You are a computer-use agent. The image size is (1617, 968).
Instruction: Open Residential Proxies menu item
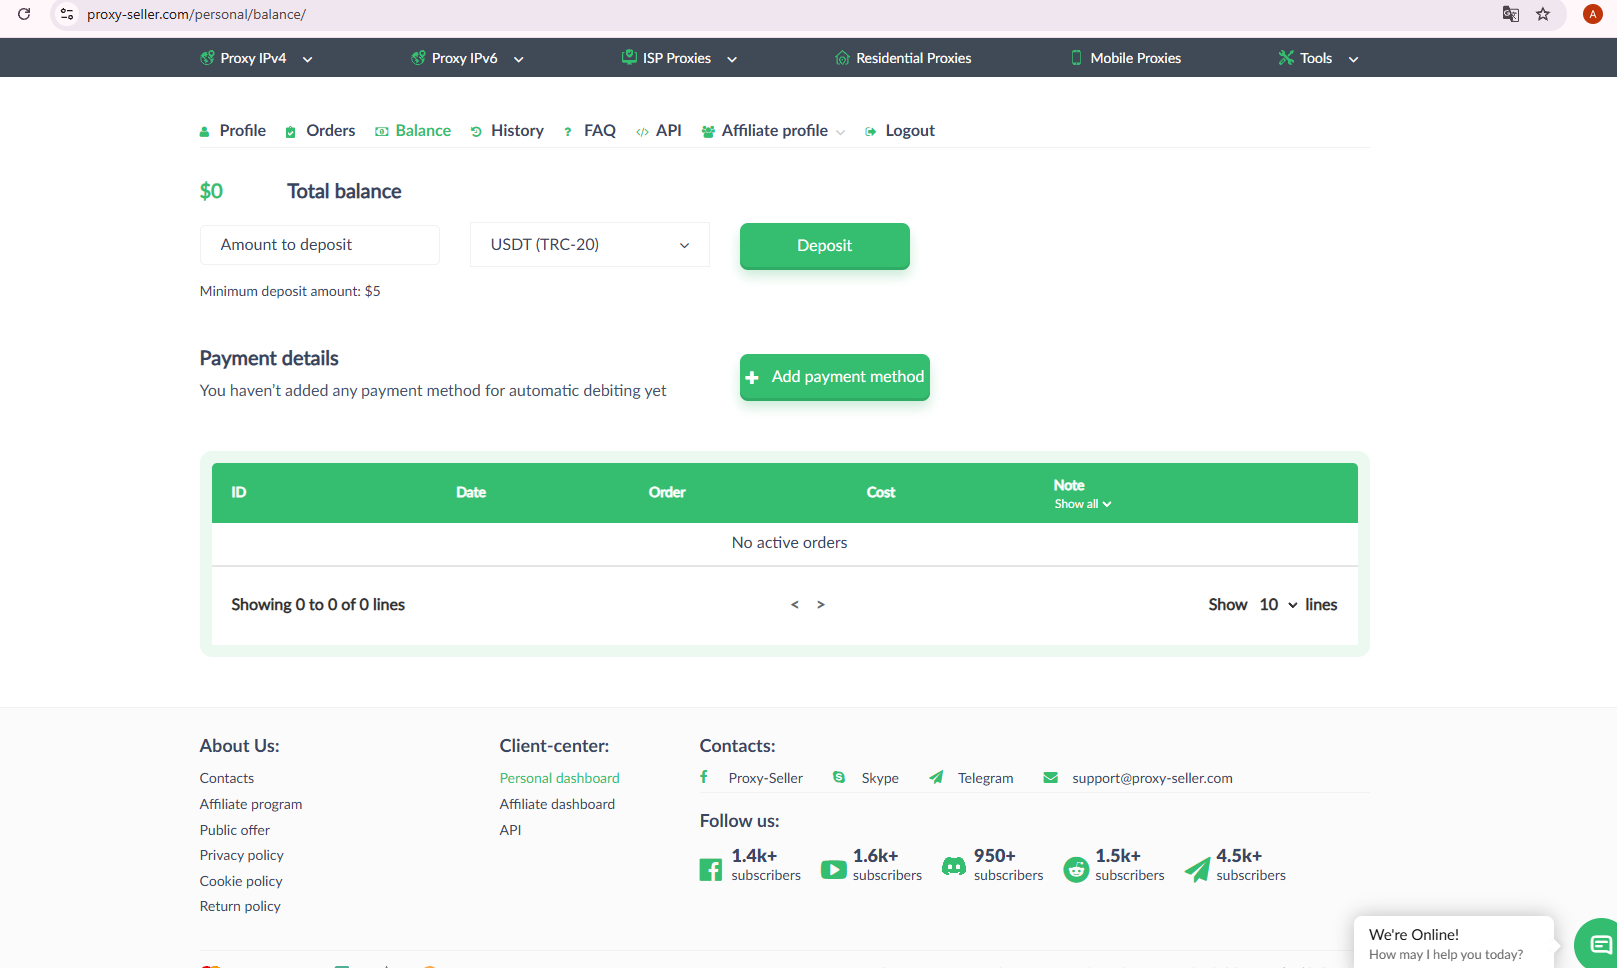tap(914, 58)
